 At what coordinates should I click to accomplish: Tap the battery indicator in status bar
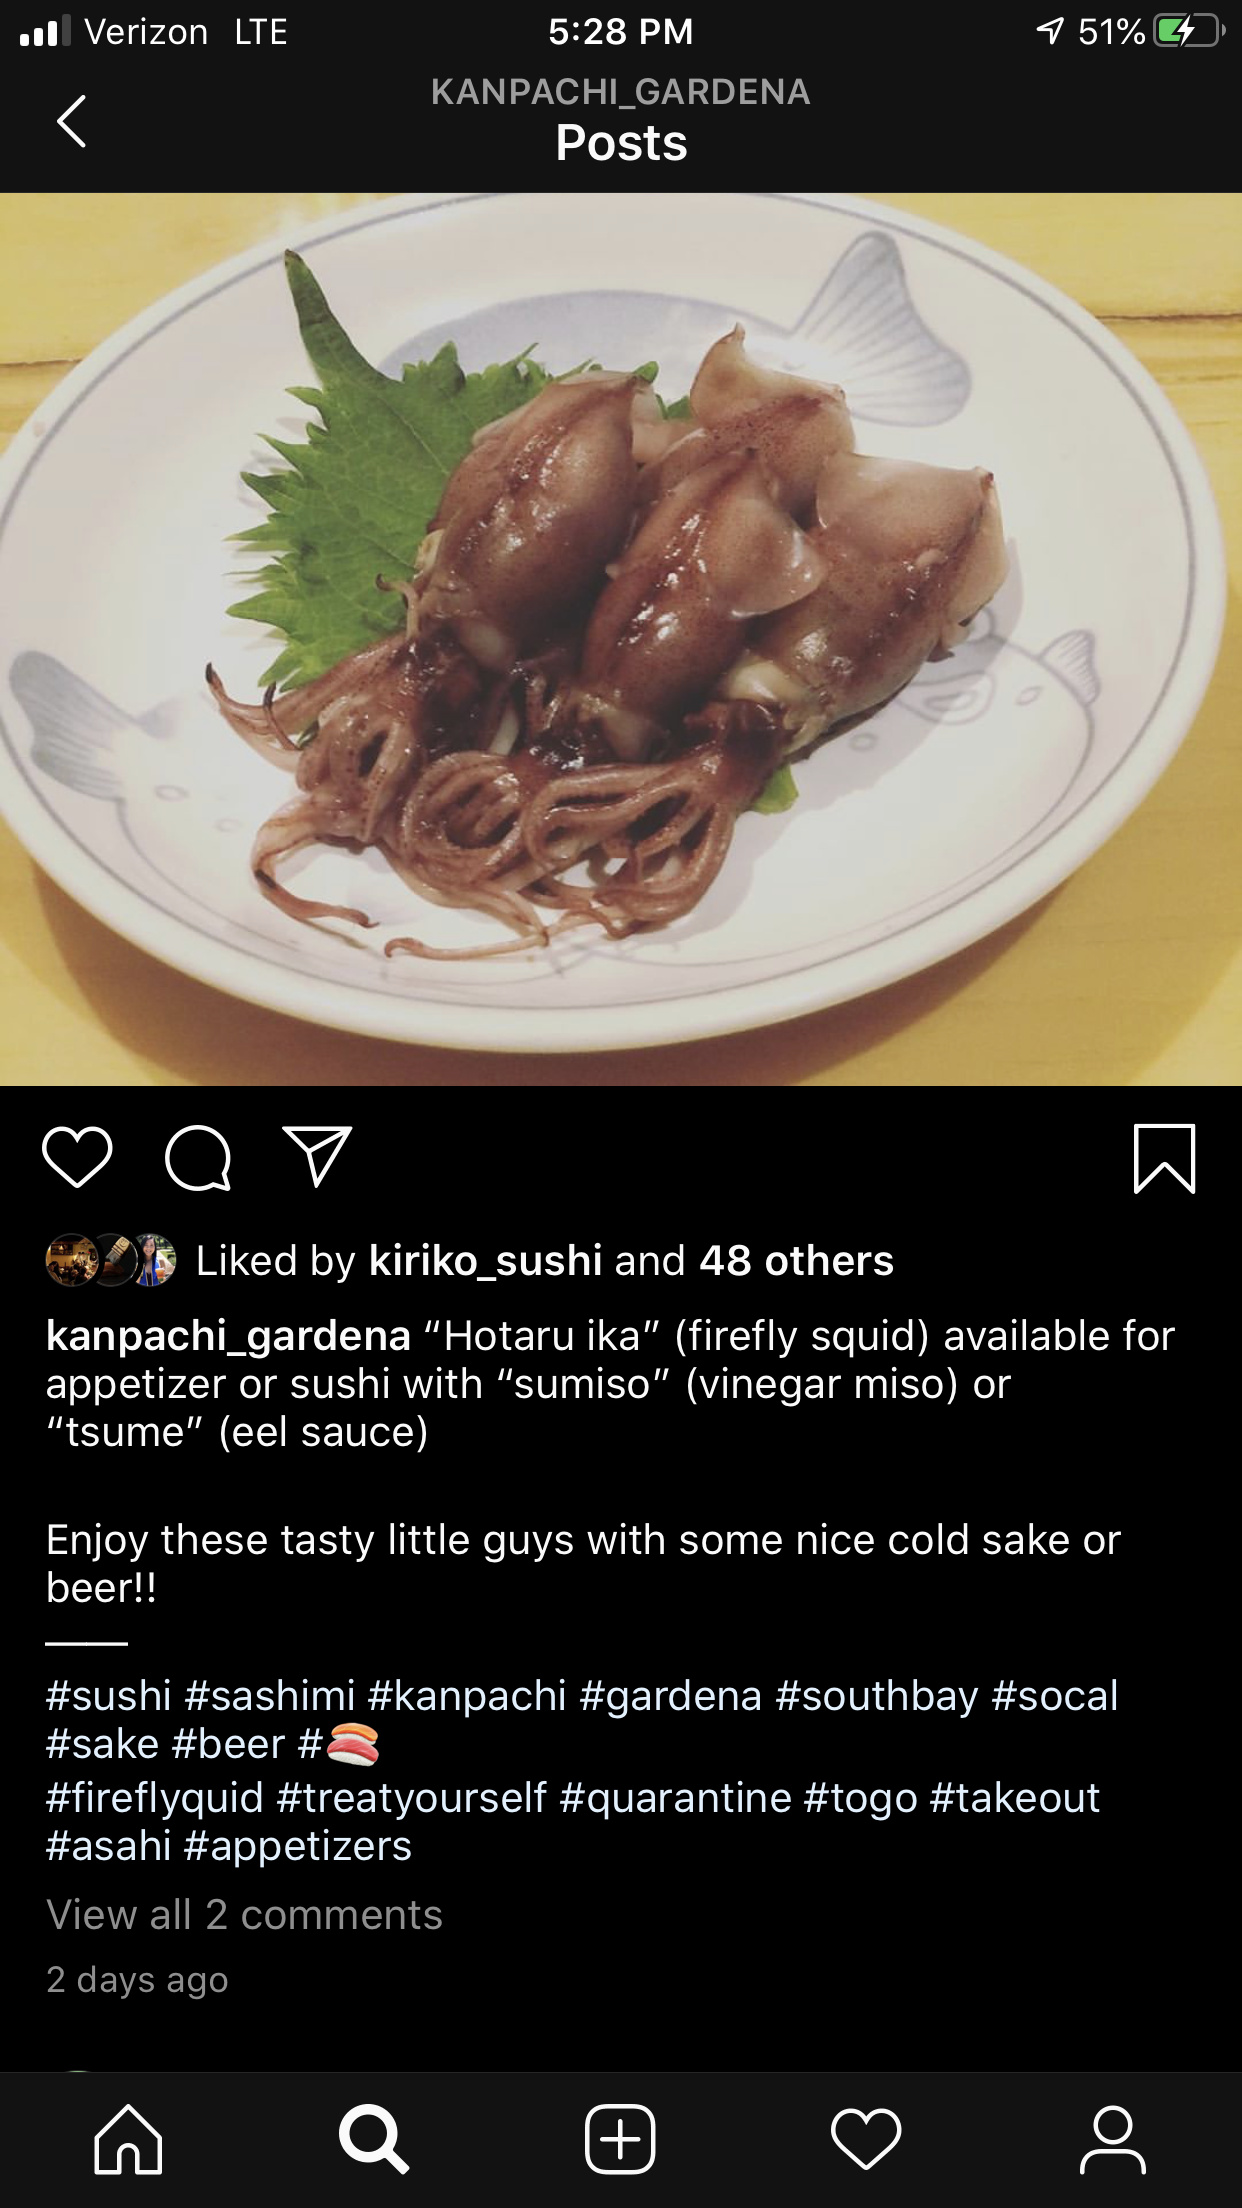tap(1189, 31)
